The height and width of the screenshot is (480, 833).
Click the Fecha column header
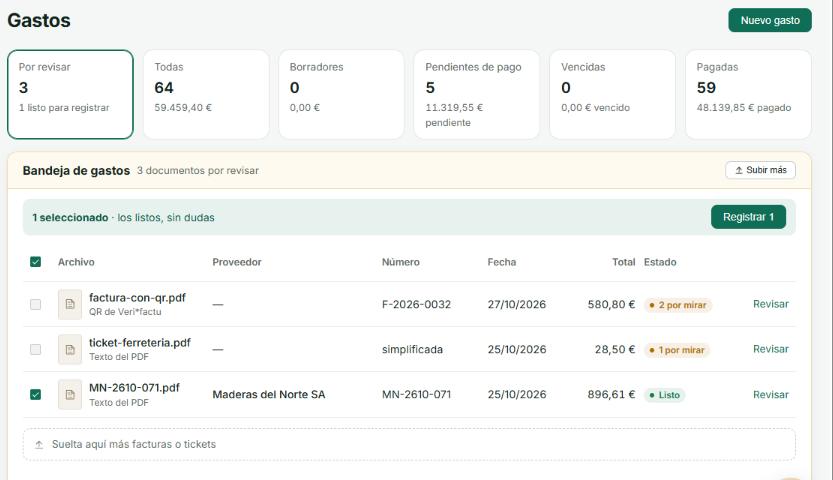502,262
